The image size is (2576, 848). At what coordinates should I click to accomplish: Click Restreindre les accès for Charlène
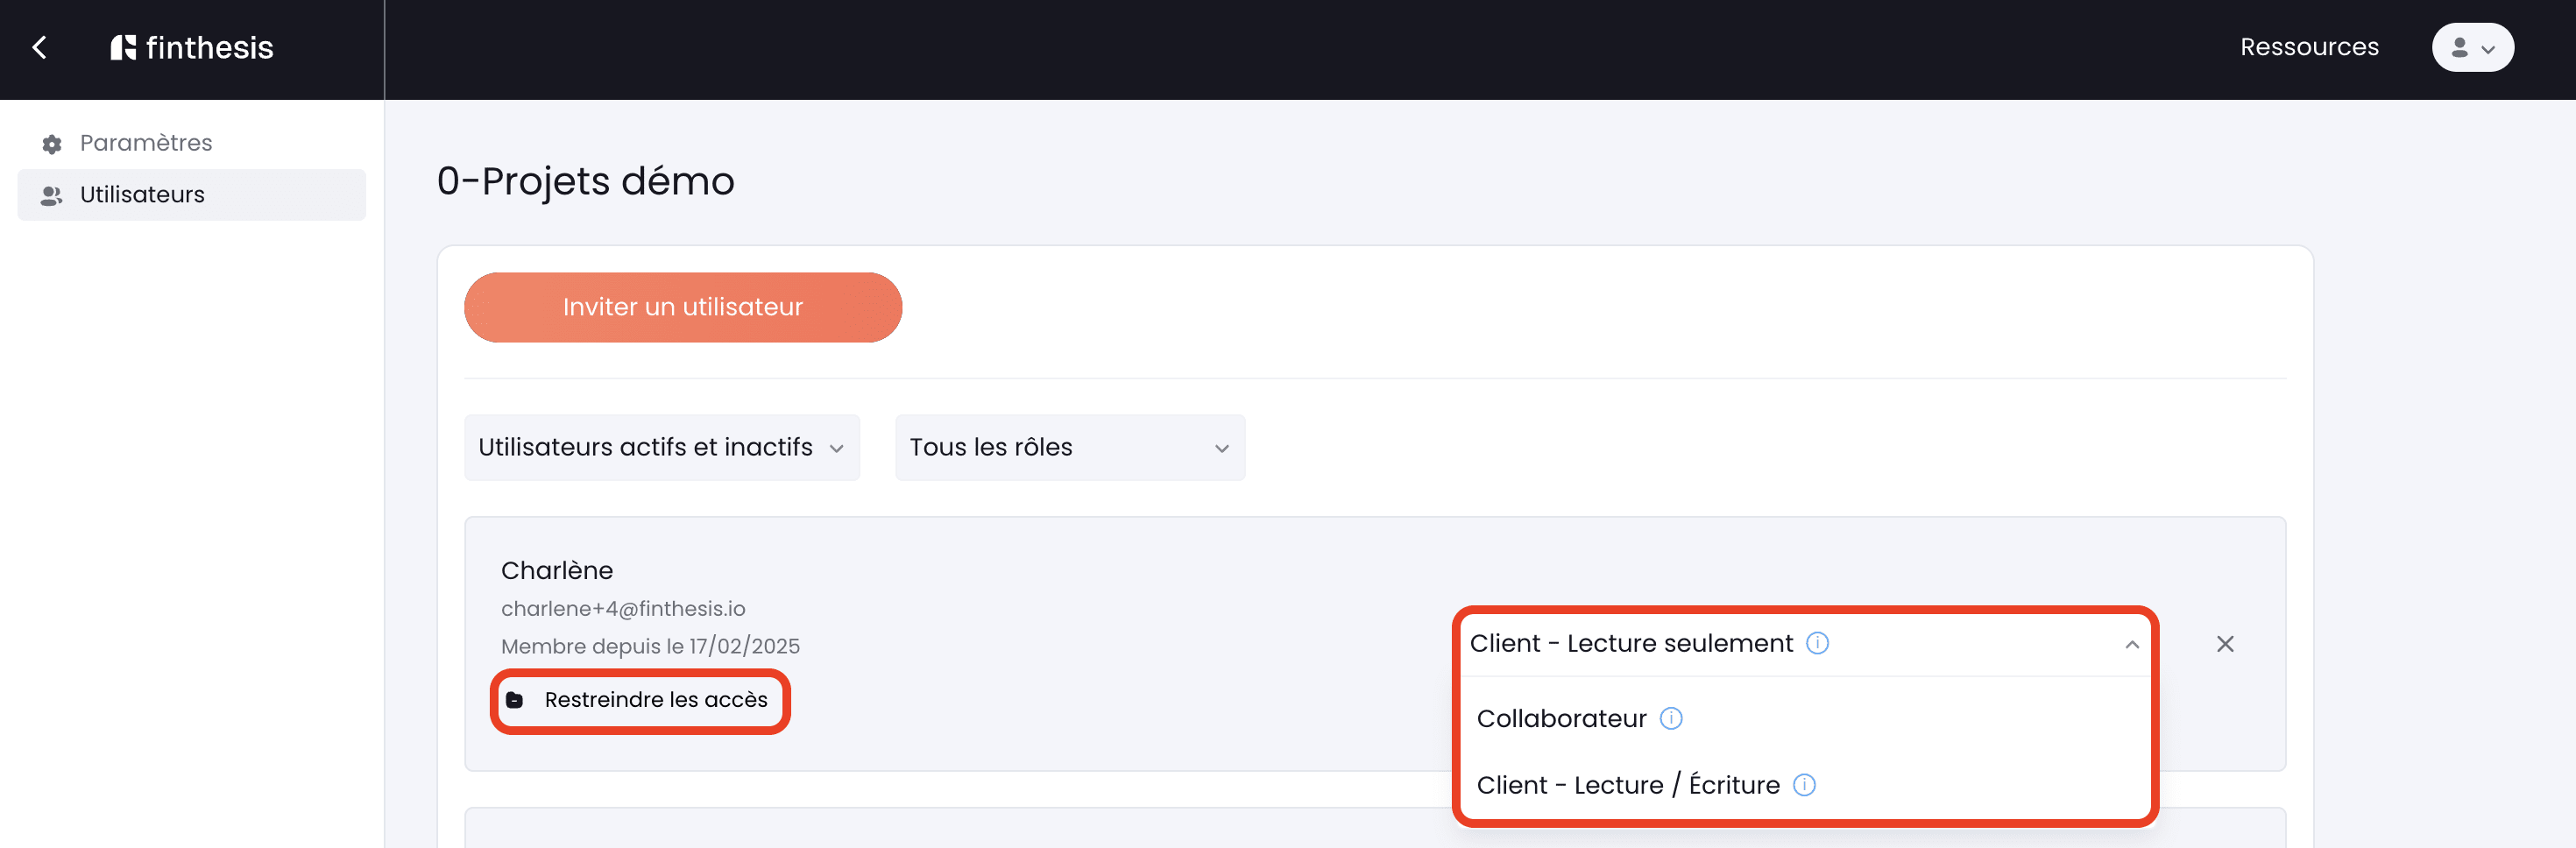(655, 700)
